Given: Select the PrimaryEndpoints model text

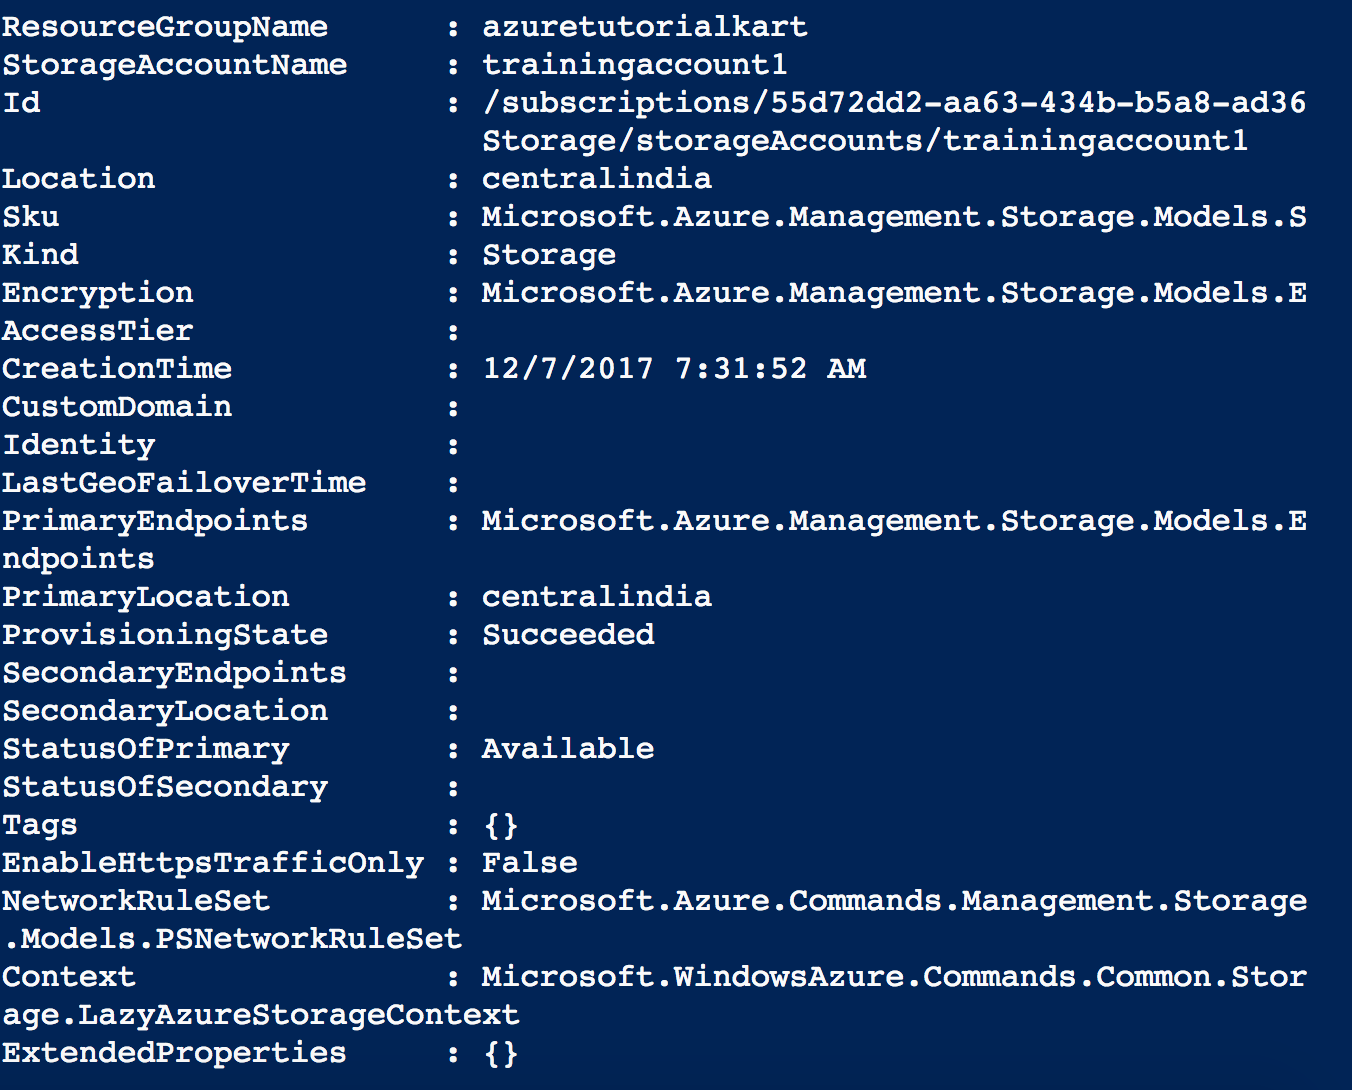Looking at the screenshot, I should pyautogui.click(x=894, y=521).
